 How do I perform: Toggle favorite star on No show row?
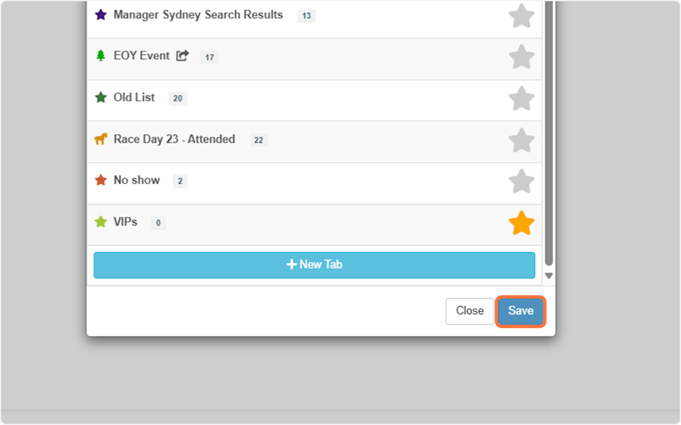pyautogui.click(x=521, y=181)
